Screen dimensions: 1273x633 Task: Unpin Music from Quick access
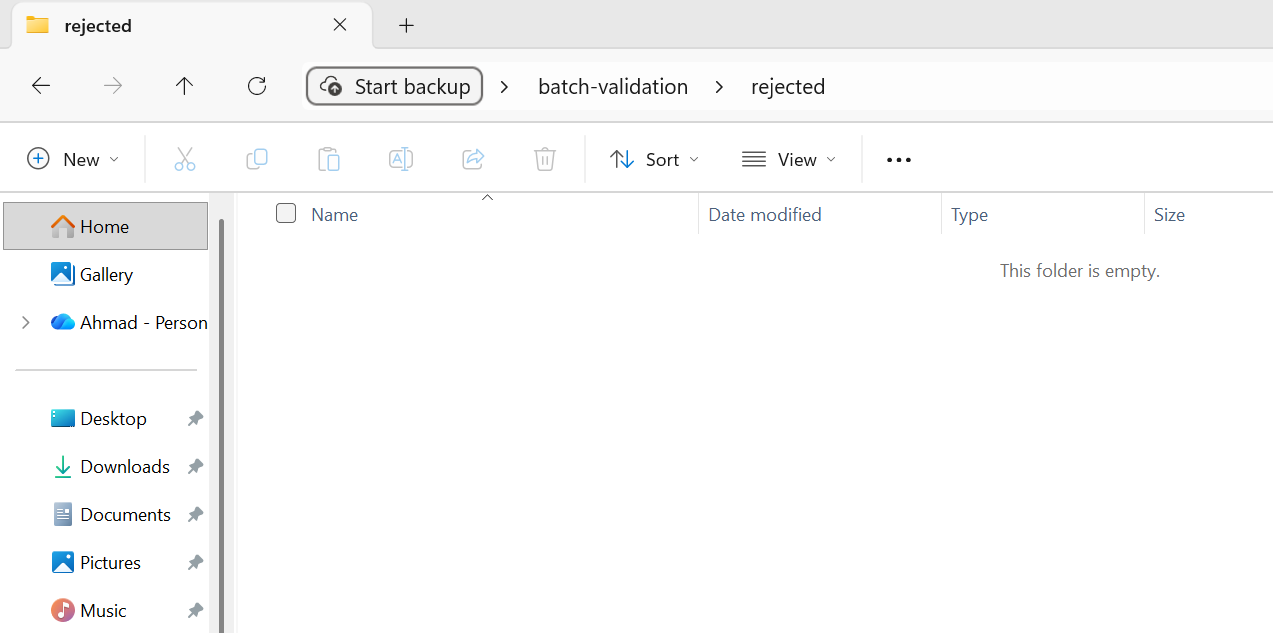[x=194, y=610]
